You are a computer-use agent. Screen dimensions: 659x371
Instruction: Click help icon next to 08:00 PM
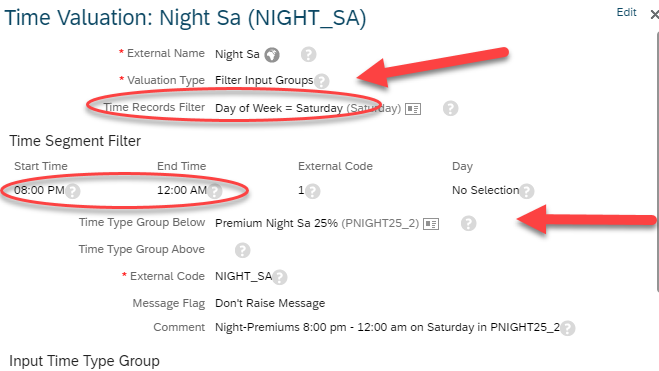click(72, 191)
